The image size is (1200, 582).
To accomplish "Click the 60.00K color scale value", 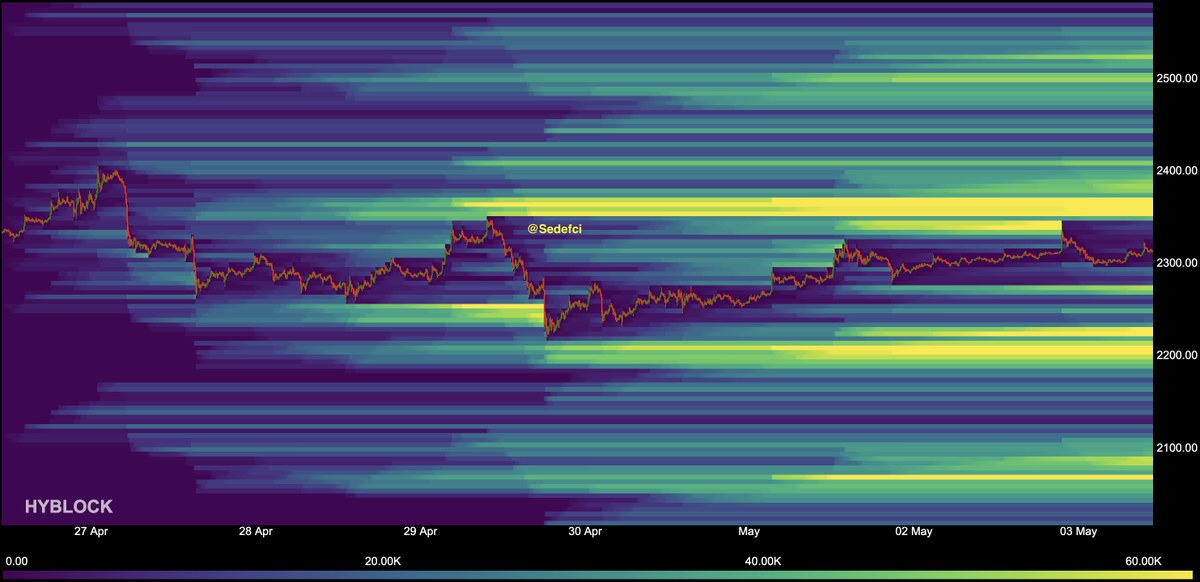I will (x=1143, y=561).
